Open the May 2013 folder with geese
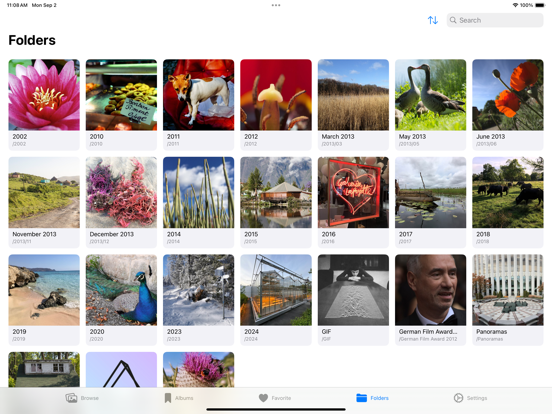 click(x=431, y=105)
